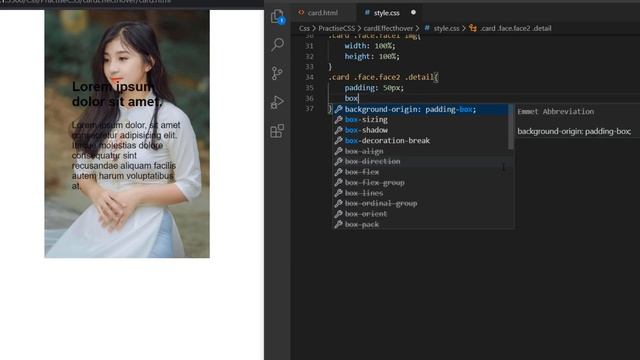The image size is (640, 360).
Task: Select the box-flex-group suggestion
Action: coord(420,183)
